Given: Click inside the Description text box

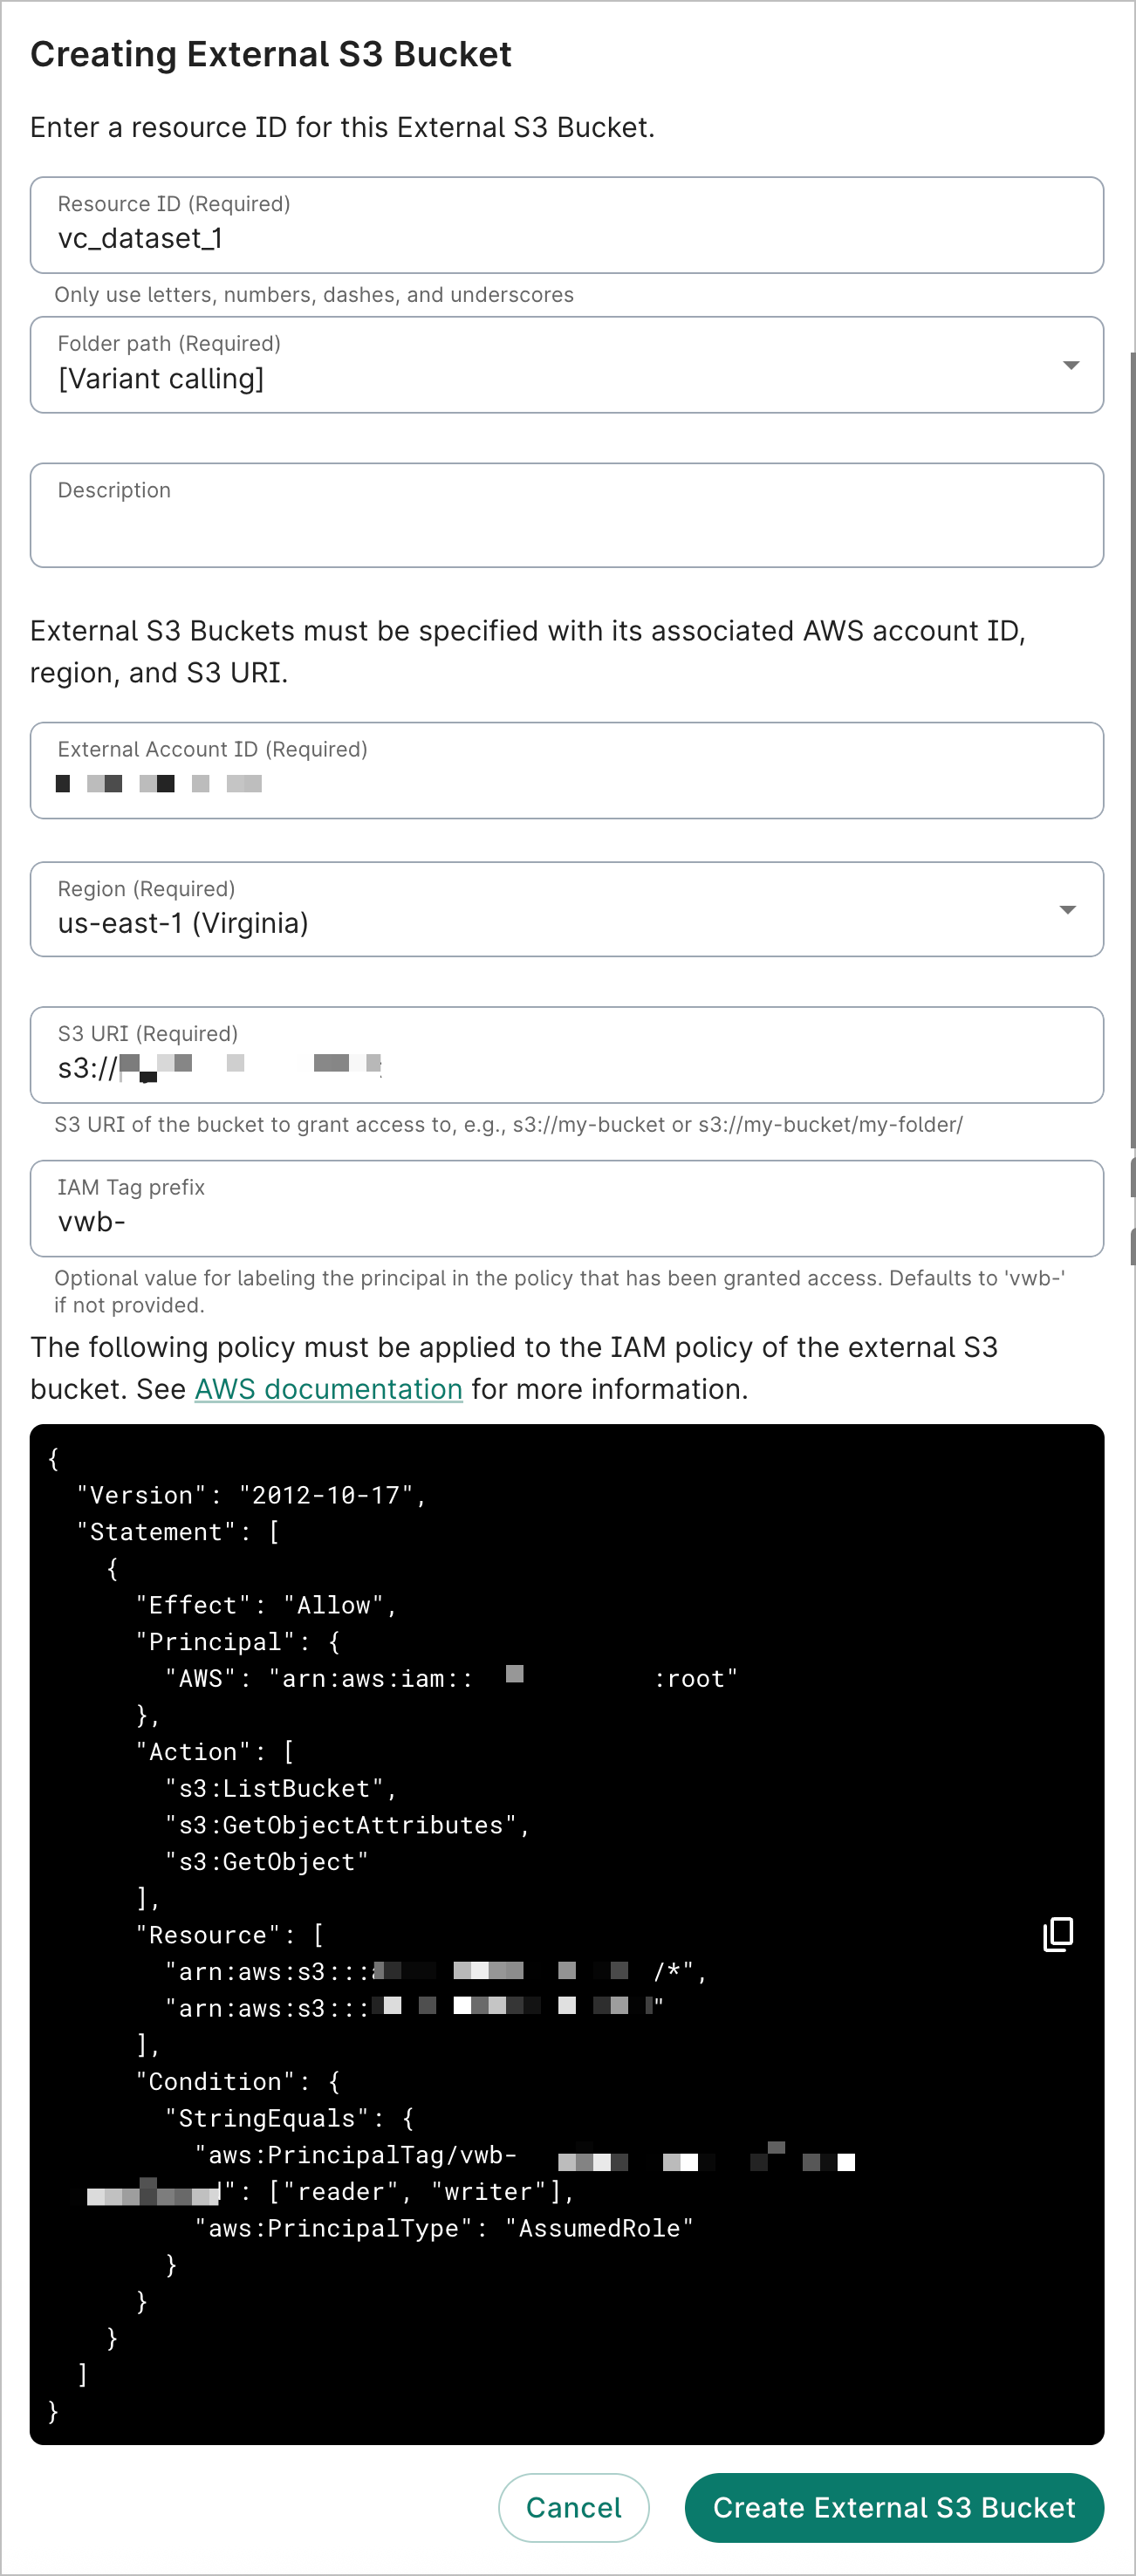Looking at the screenshot, I should coord(566,515).
